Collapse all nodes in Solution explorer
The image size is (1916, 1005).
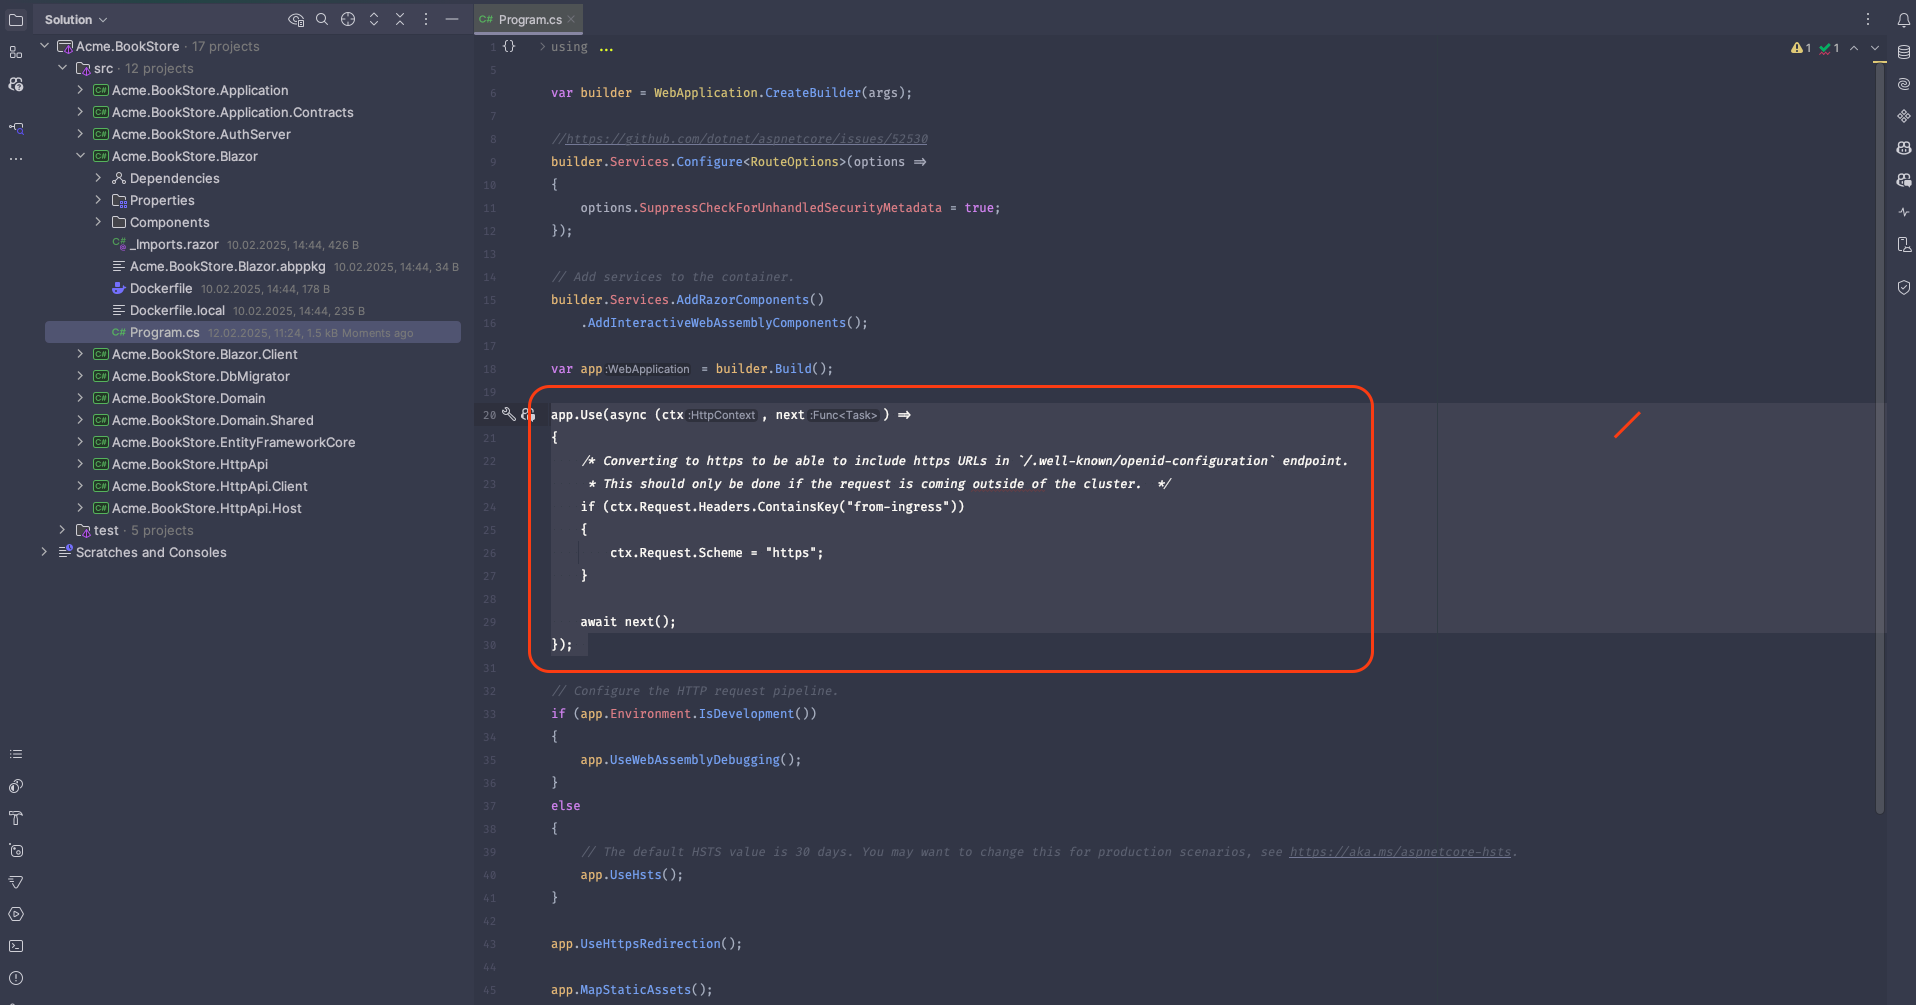(400, 19)
